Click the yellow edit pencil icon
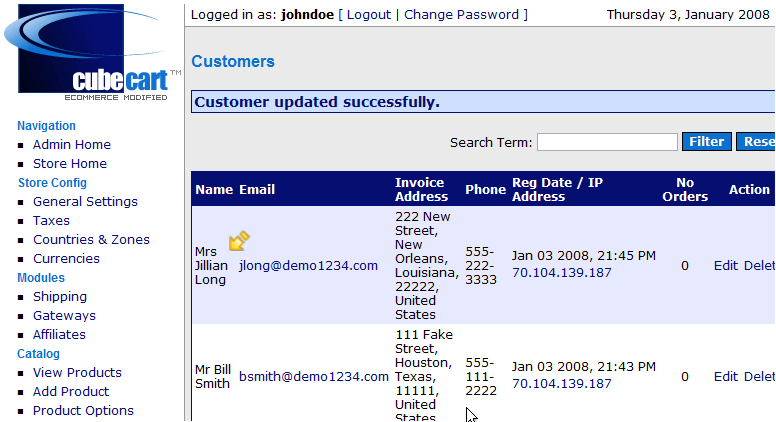Image resolution: width=776 pixels, height=422 pixels. [239, 241]
